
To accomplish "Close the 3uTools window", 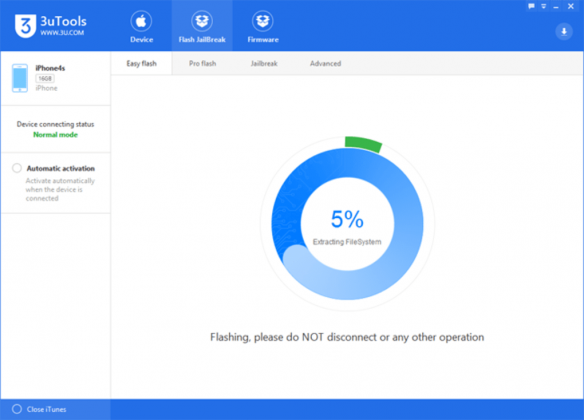I will click(x=571, y=6).
